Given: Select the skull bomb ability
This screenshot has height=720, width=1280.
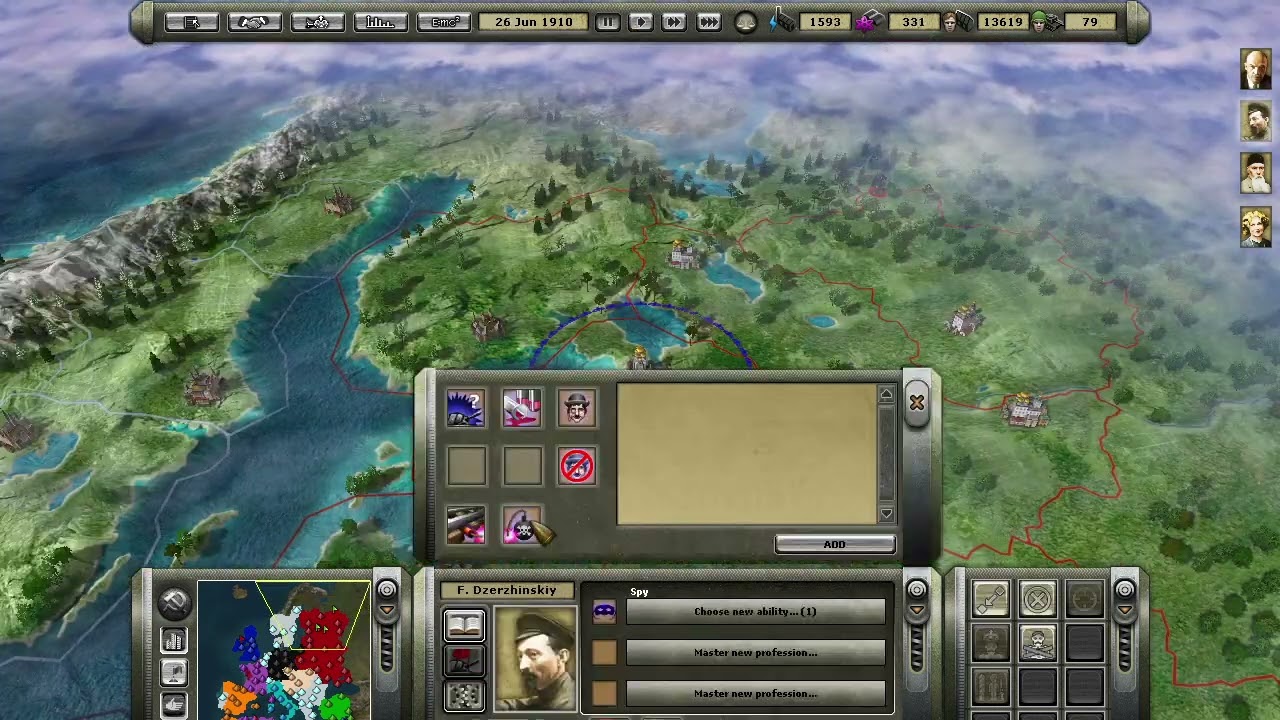Looking at the screenshot, I should tap(522, 526).
